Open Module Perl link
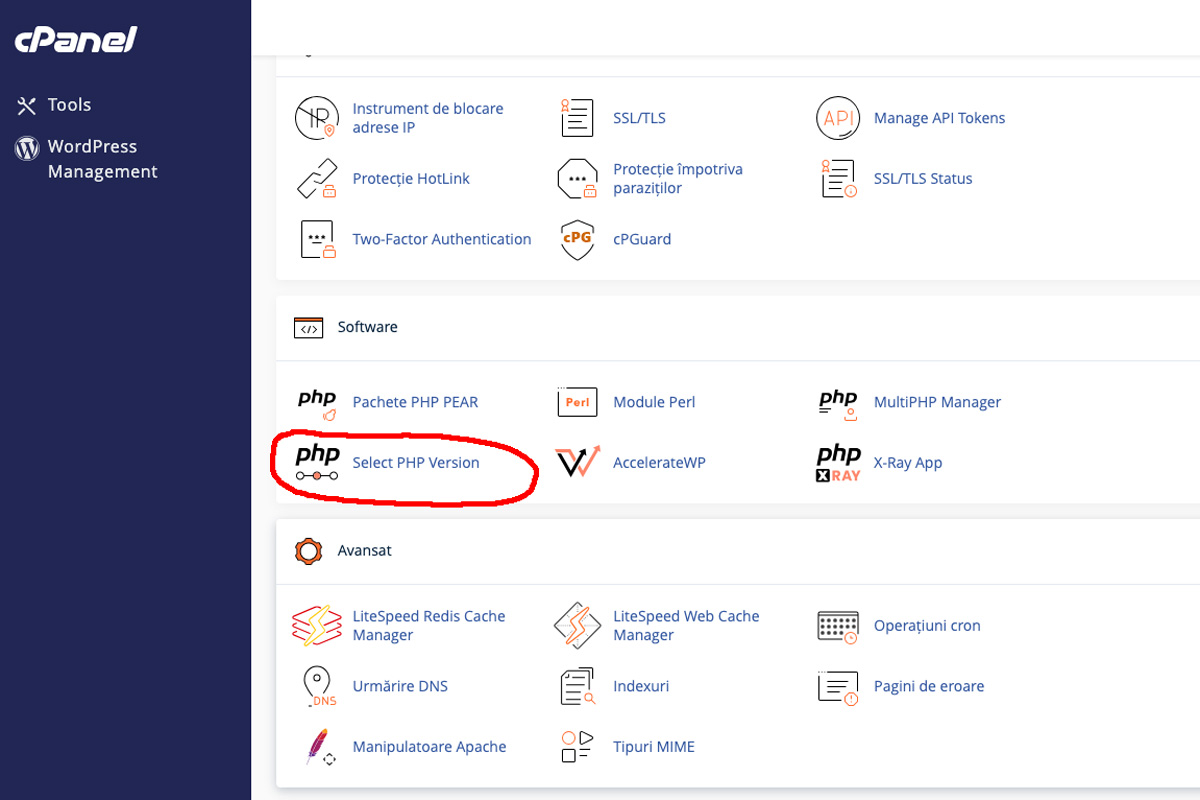Viewport: 1200px width, 800px height. 654,402
